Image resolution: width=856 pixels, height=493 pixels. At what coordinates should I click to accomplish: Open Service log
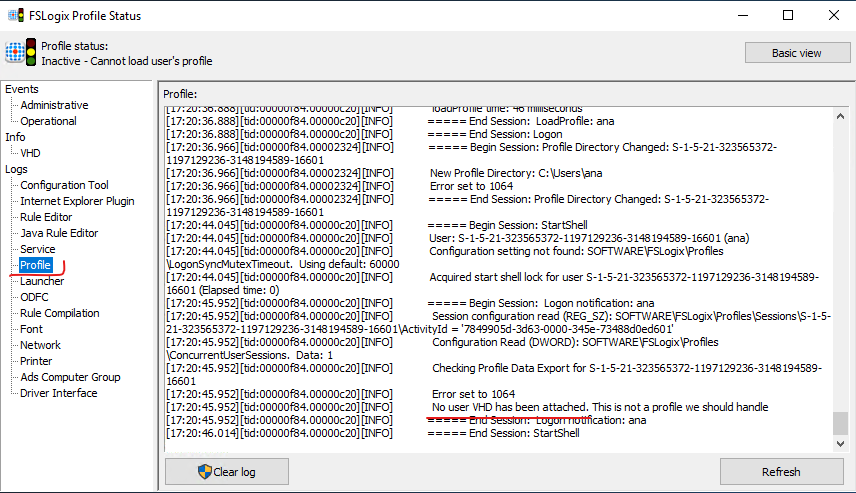click(38, 249)
